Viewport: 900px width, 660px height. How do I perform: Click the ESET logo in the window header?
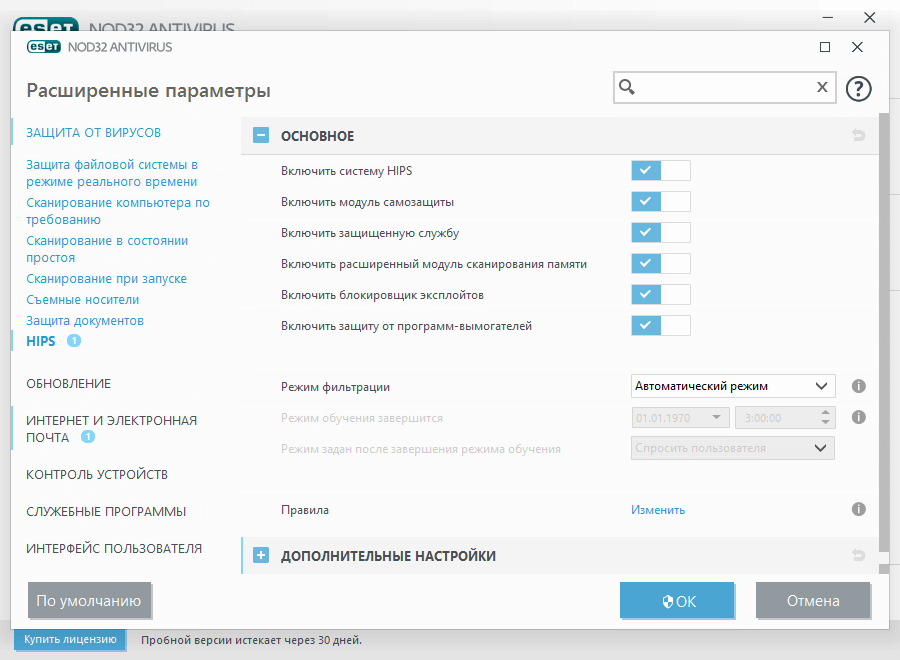(45, 46)
